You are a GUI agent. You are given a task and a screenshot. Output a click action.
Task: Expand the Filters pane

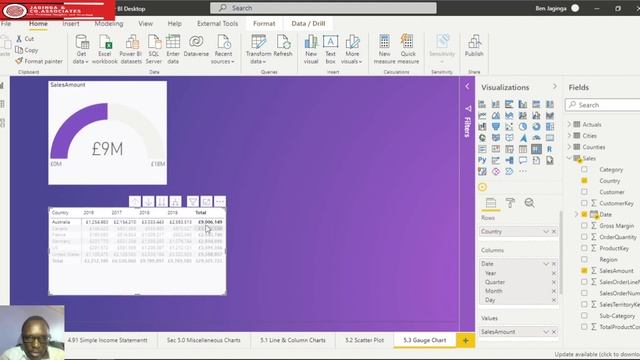(x=467, y=86)
